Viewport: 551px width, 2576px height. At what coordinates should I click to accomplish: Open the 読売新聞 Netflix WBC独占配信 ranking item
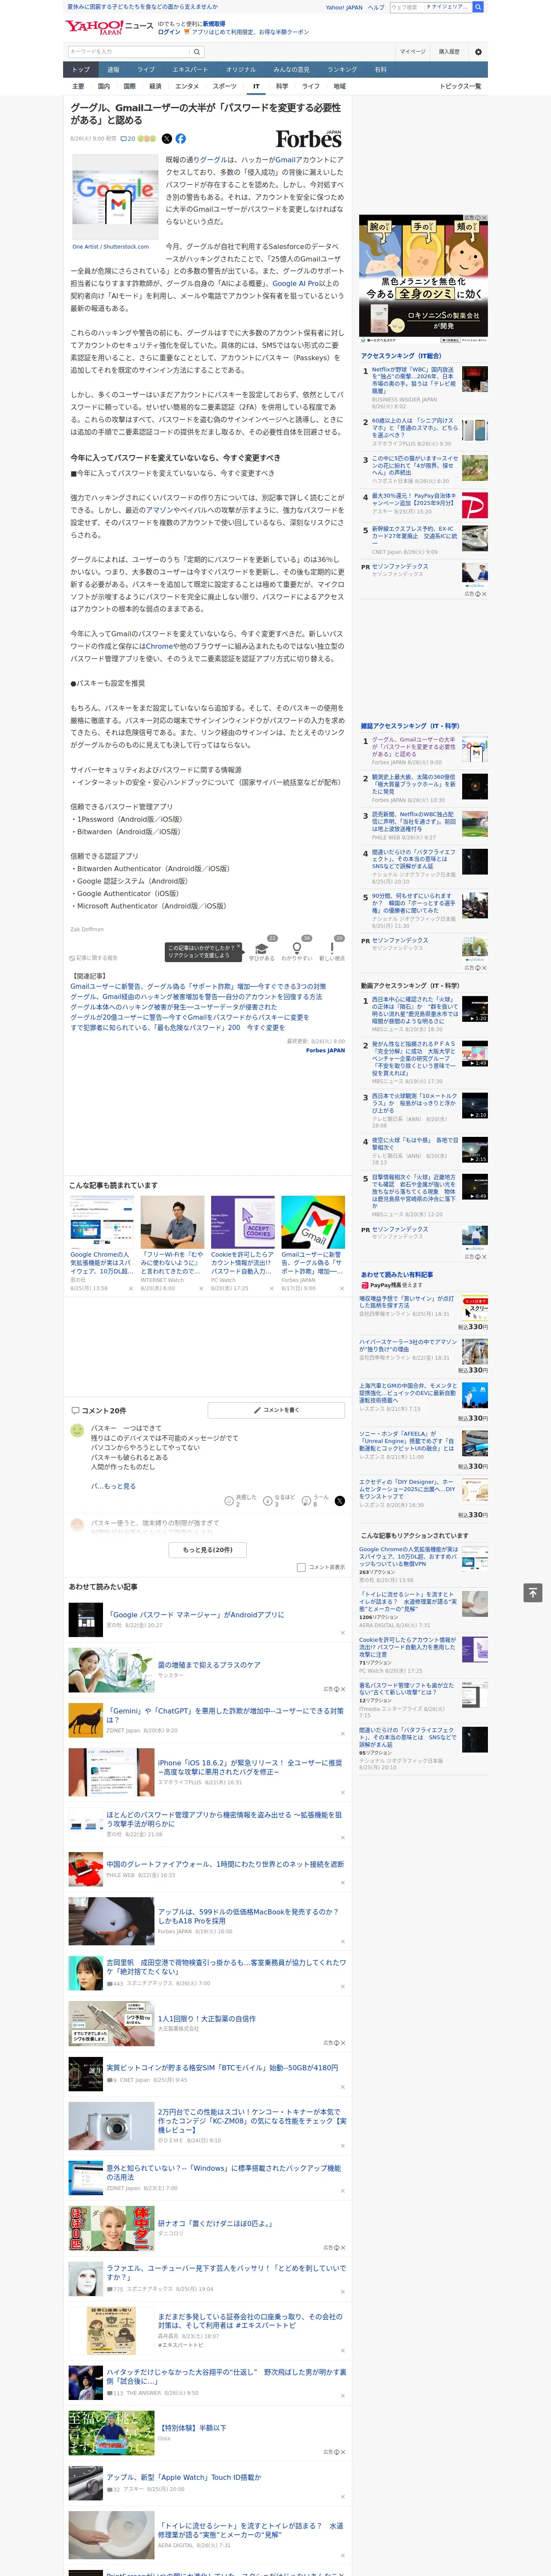tap(414, 822)
